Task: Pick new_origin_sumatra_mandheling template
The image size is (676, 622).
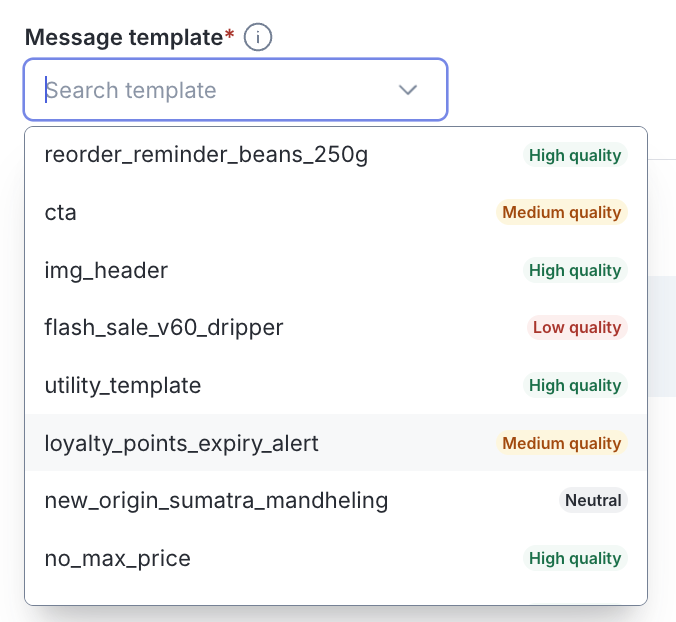Action: 336,500
